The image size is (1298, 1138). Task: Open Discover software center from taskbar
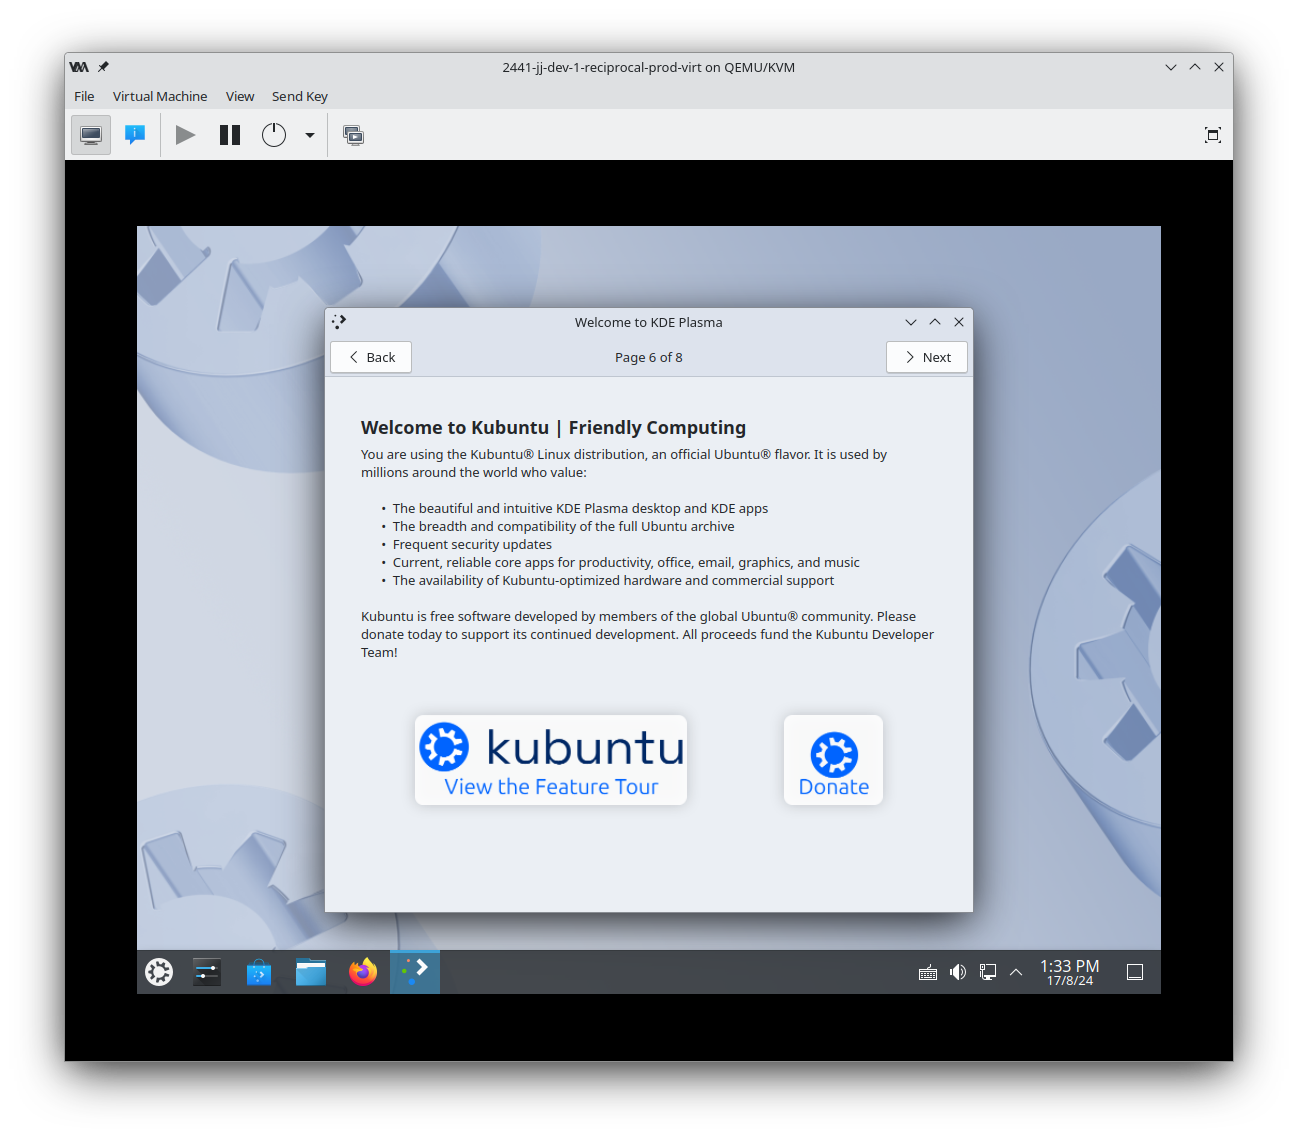259,972
